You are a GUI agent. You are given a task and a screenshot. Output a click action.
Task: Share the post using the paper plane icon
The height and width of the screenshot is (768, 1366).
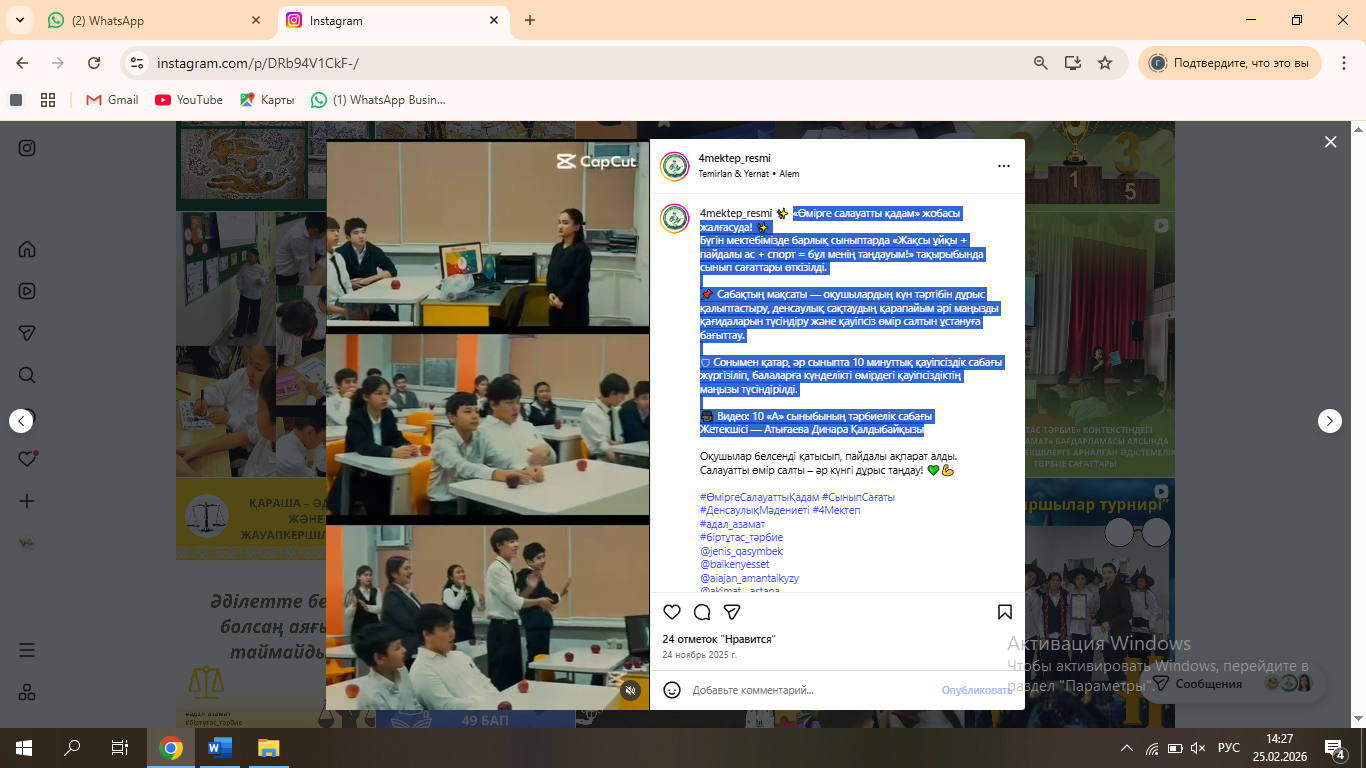(732, 612)
